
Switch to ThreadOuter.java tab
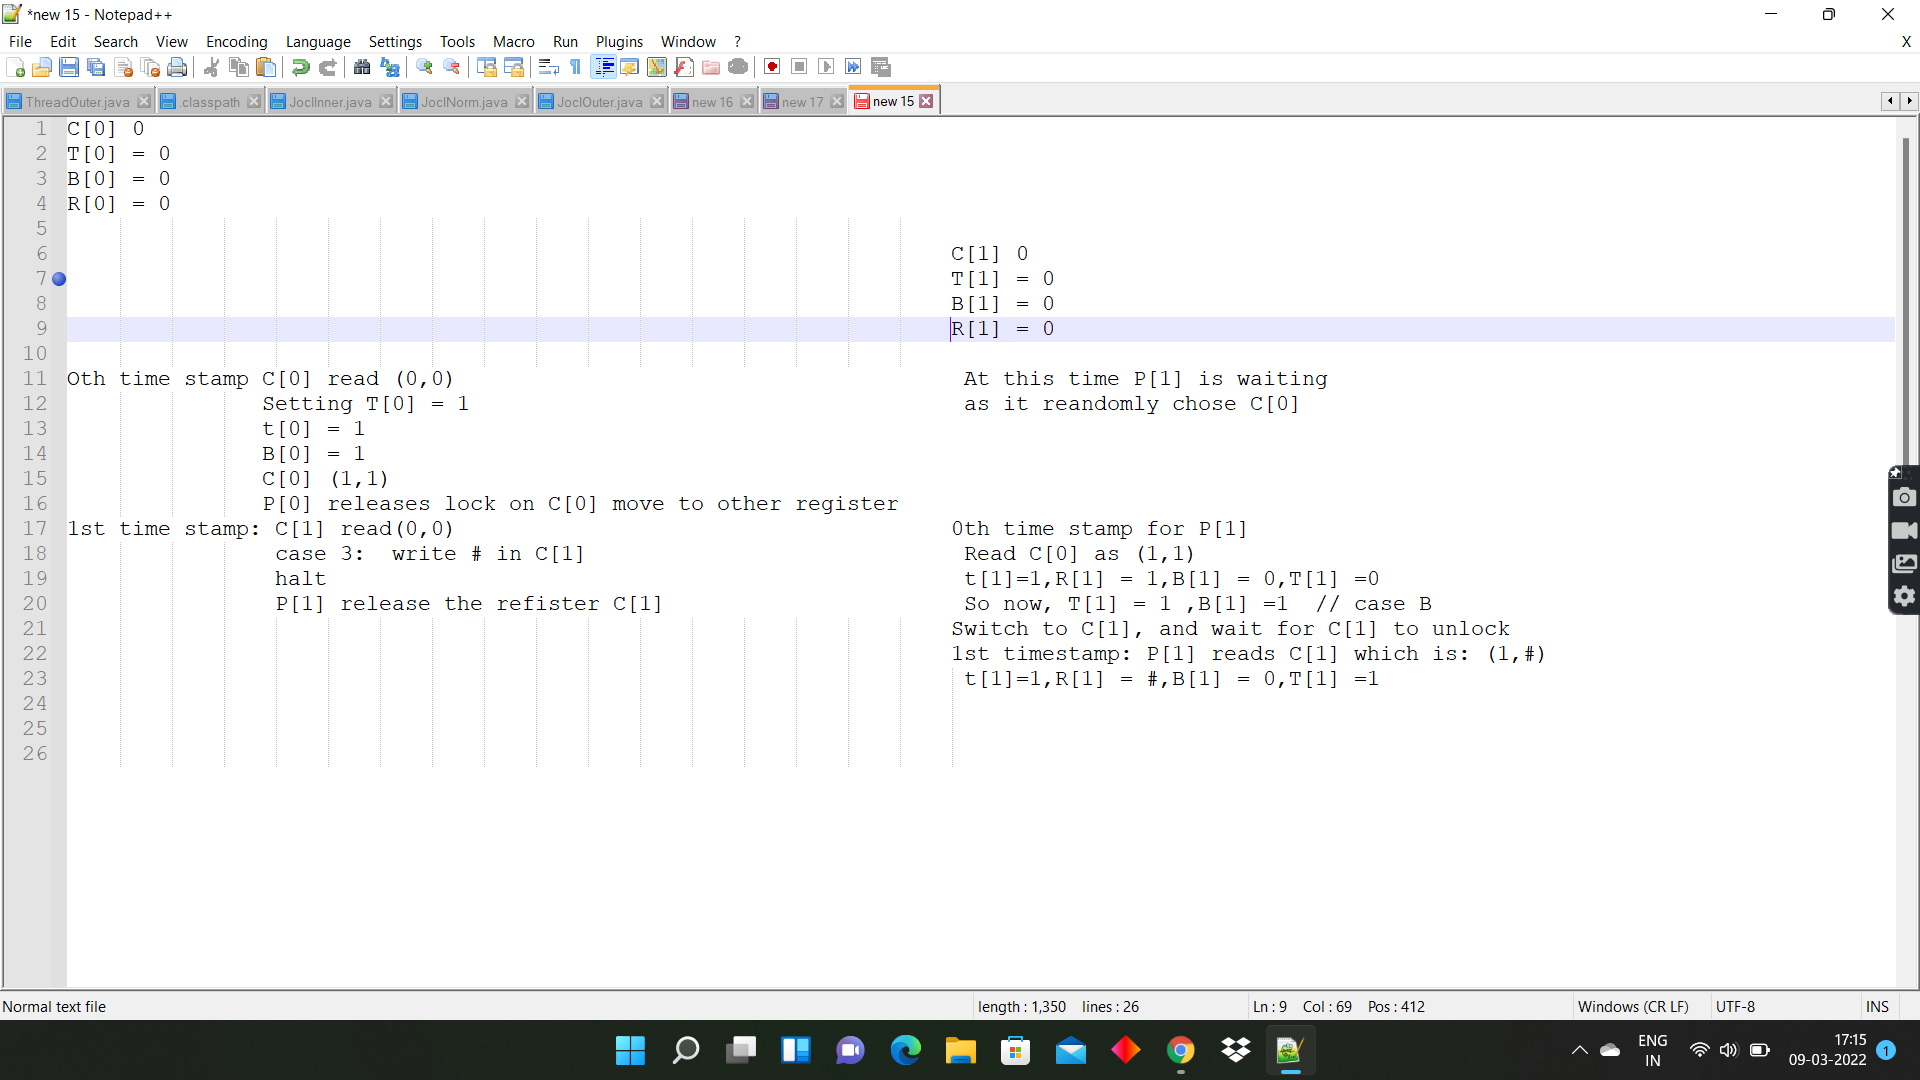(x=77, y=101)
